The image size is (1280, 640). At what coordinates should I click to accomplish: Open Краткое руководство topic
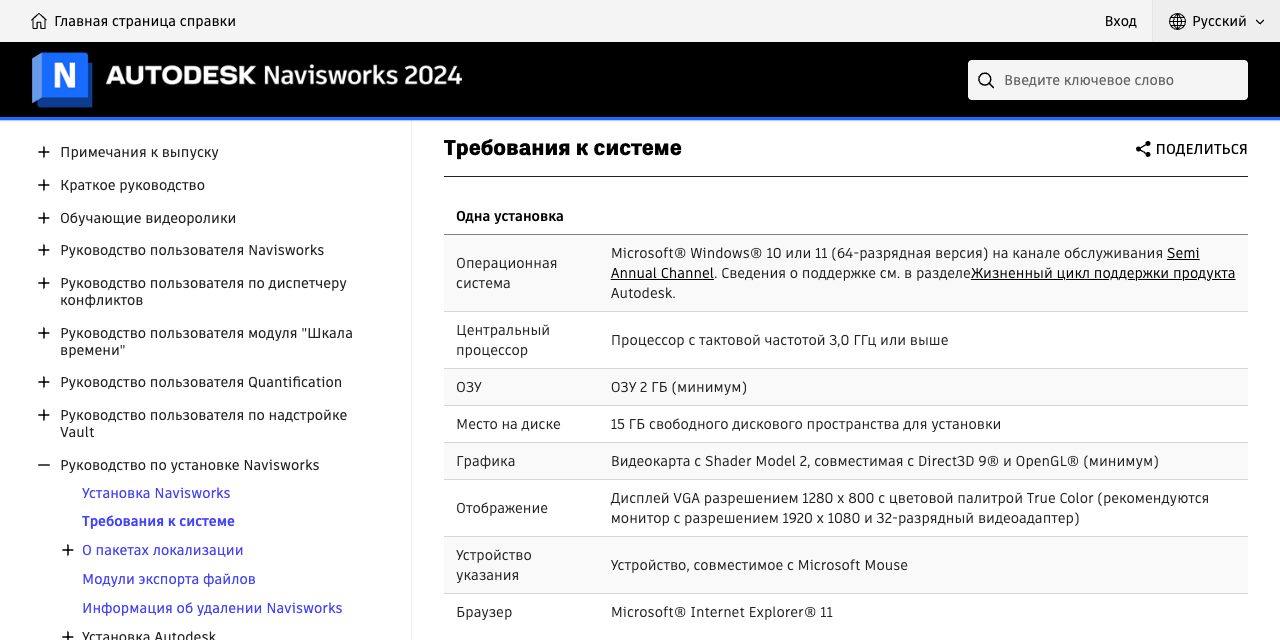(x=132, y=185)
